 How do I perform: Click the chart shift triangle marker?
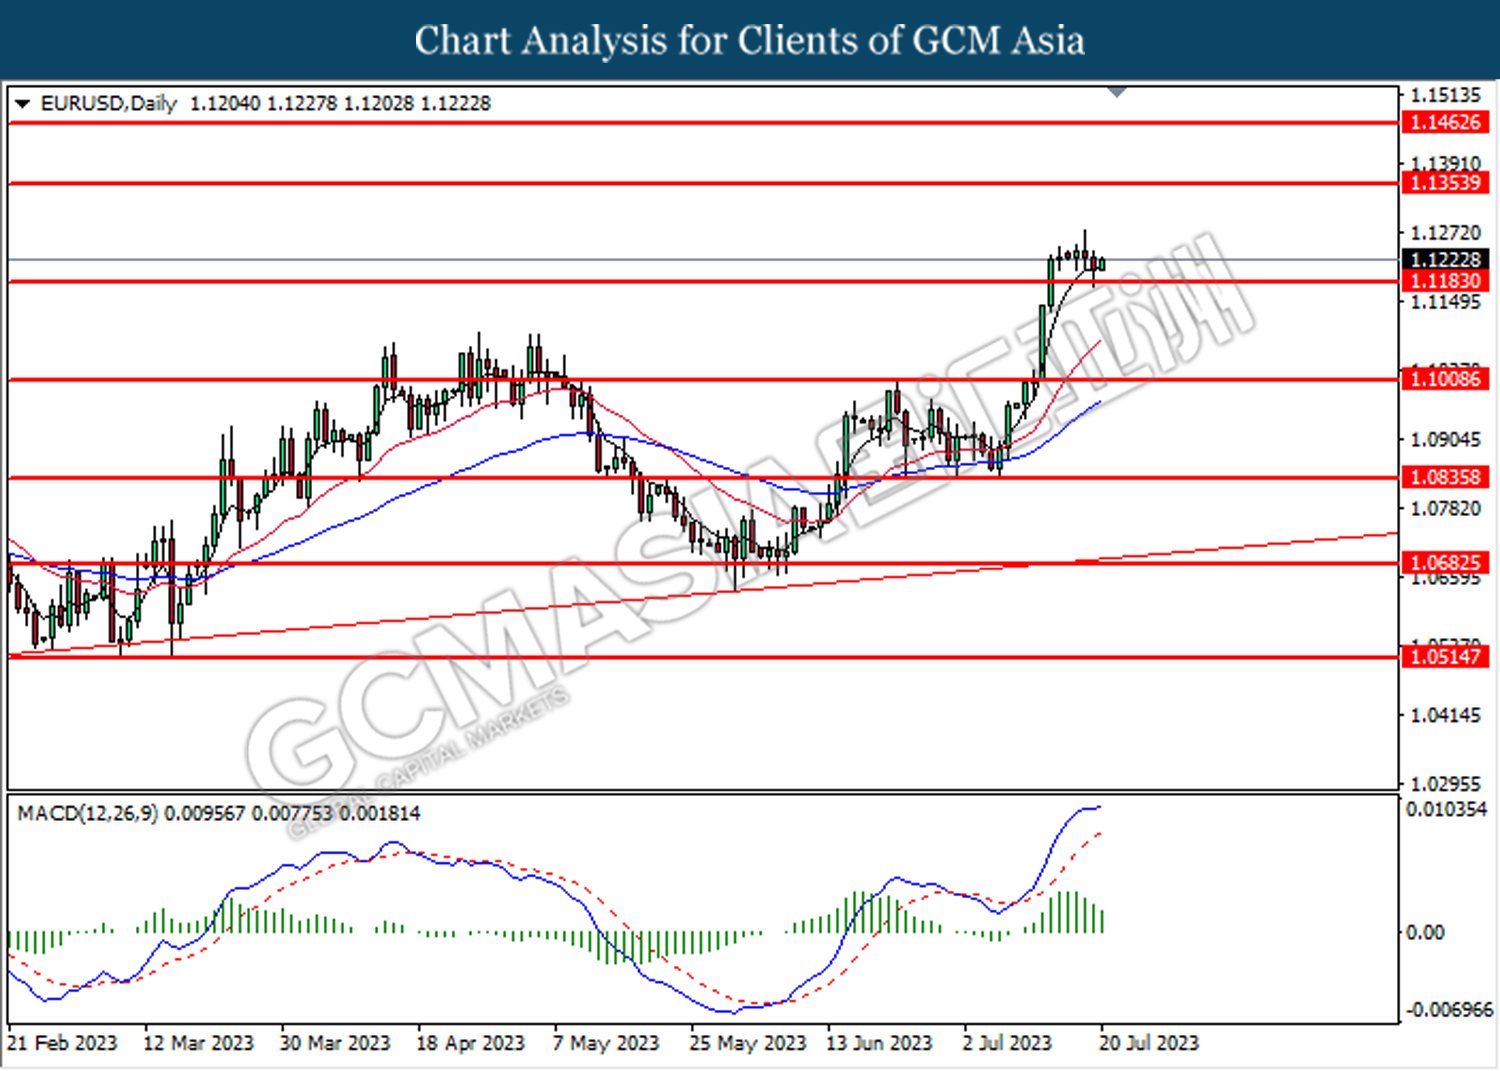pyautogui.click(x=1117, y=92)
